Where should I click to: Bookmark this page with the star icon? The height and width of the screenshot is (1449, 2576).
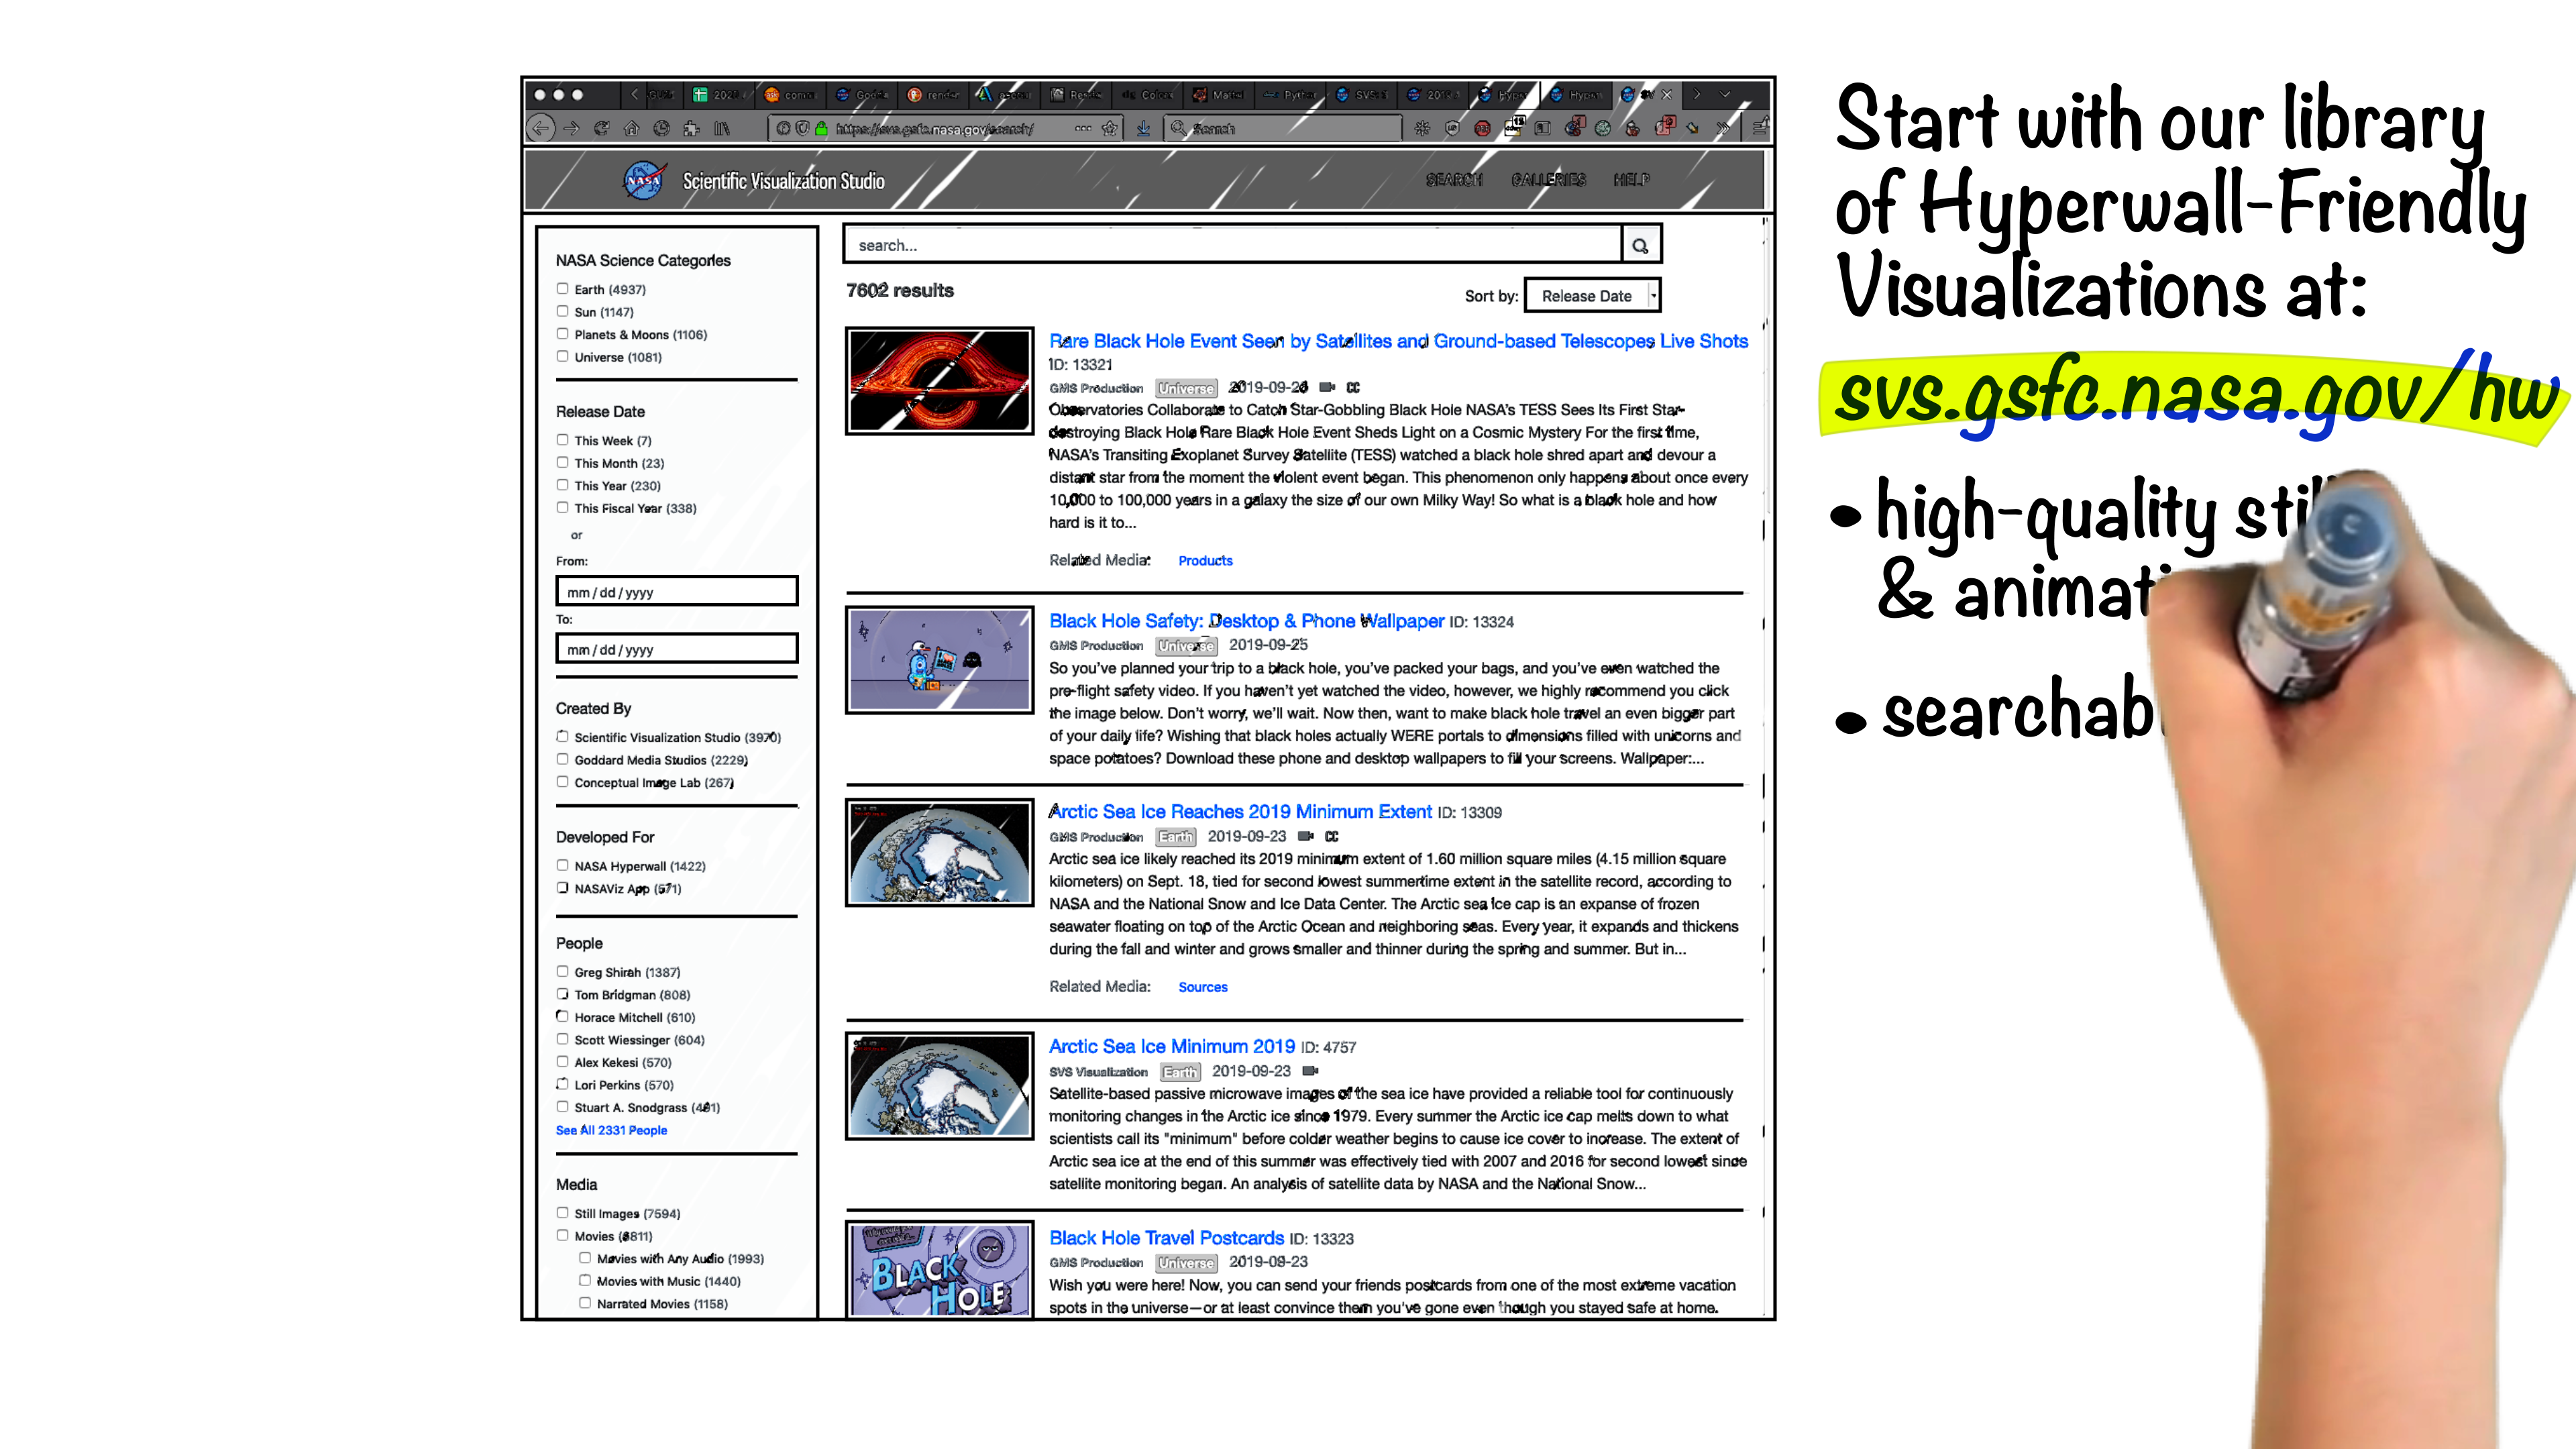pyautogui.click(x=1109, y=128)
